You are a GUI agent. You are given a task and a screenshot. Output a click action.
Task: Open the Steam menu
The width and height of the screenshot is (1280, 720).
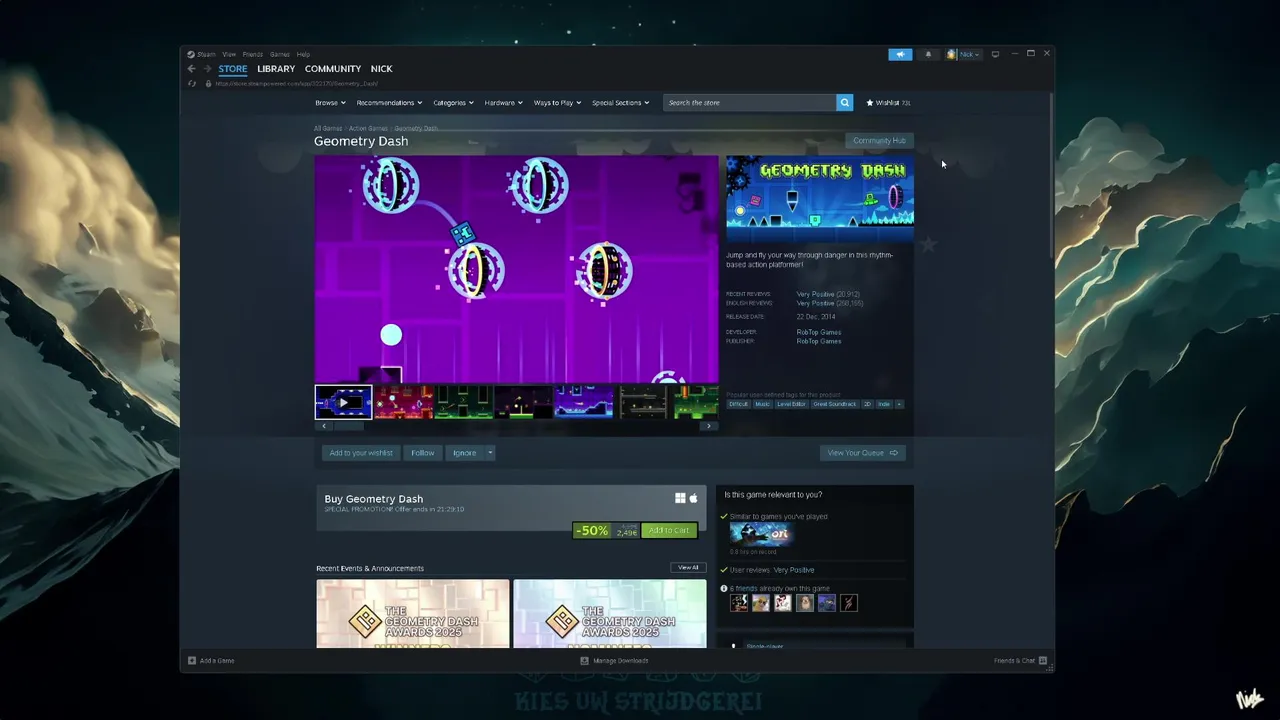[x=202, y=54]
